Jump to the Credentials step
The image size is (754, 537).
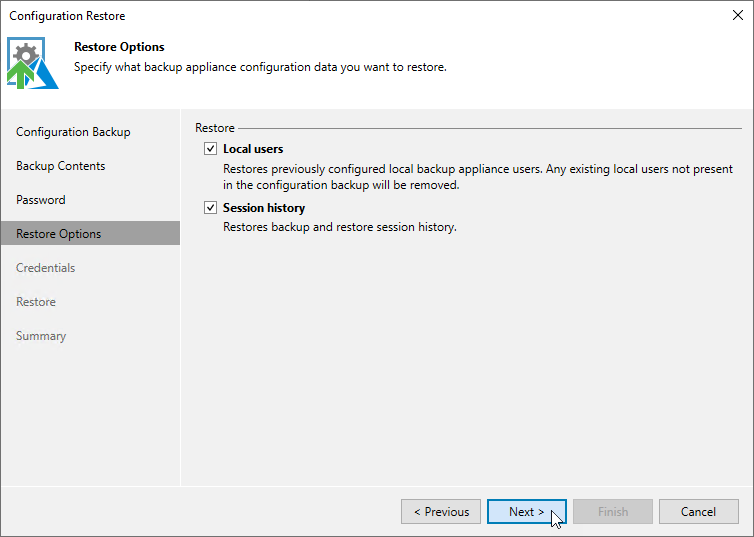[46, 268]
